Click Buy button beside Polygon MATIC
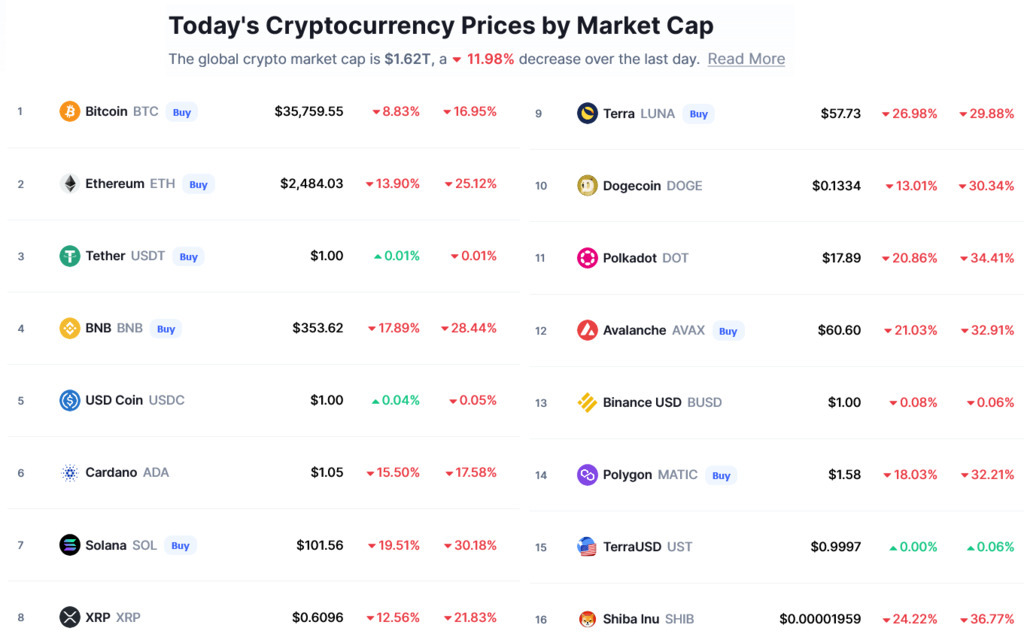The height and width of the screenshot is (640, 1024). (721, 475)
